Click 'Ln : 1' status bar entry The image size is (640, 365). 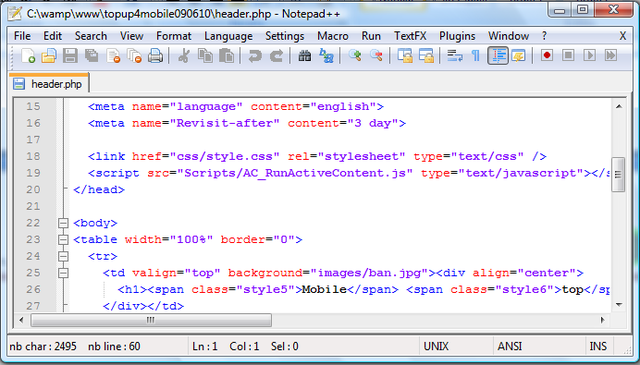[x=205, y=347]
